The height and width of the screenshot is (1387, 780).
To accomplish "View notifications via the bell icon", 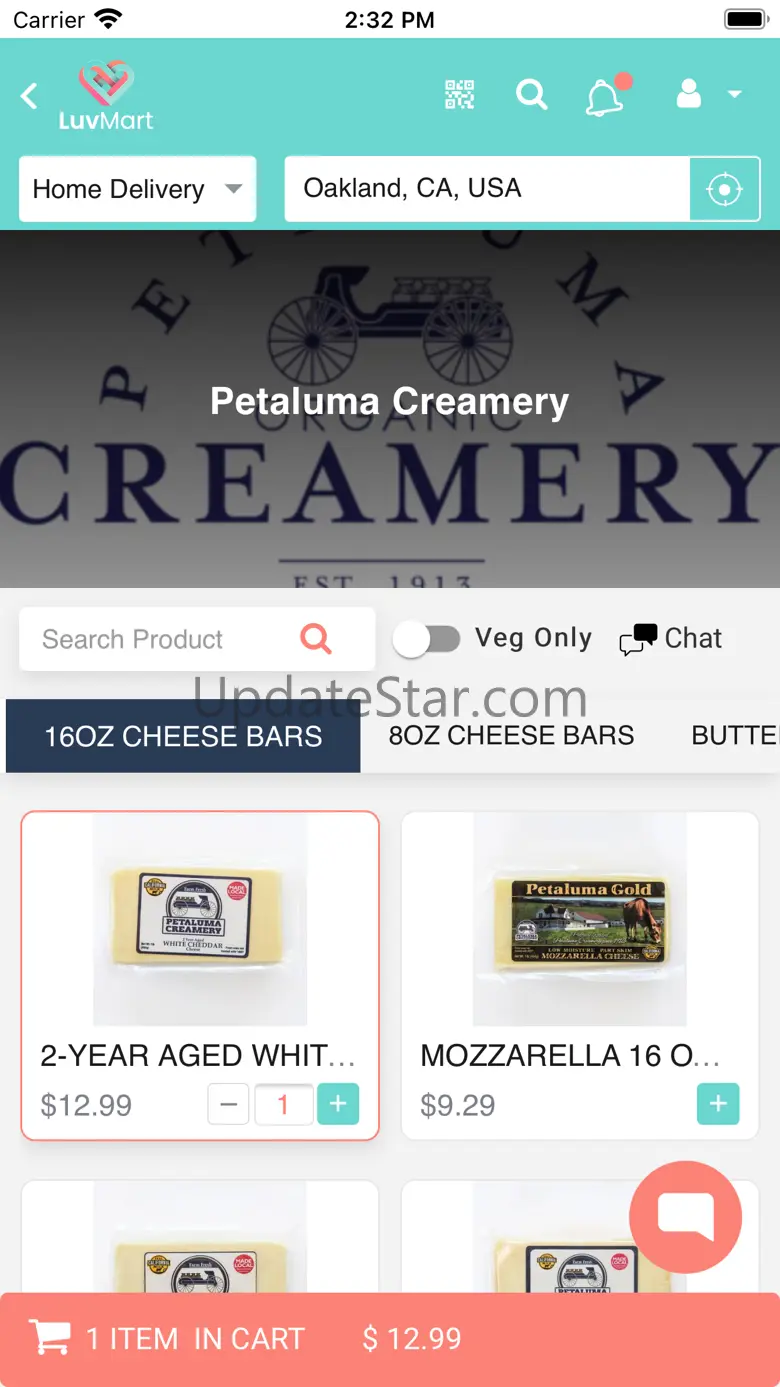I will [606, 96].
